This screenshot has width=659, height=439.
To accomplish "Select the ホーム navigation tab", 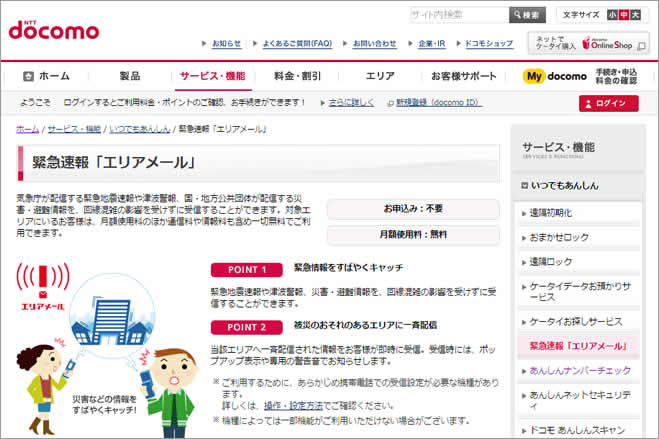I will [x=46, y=76].
